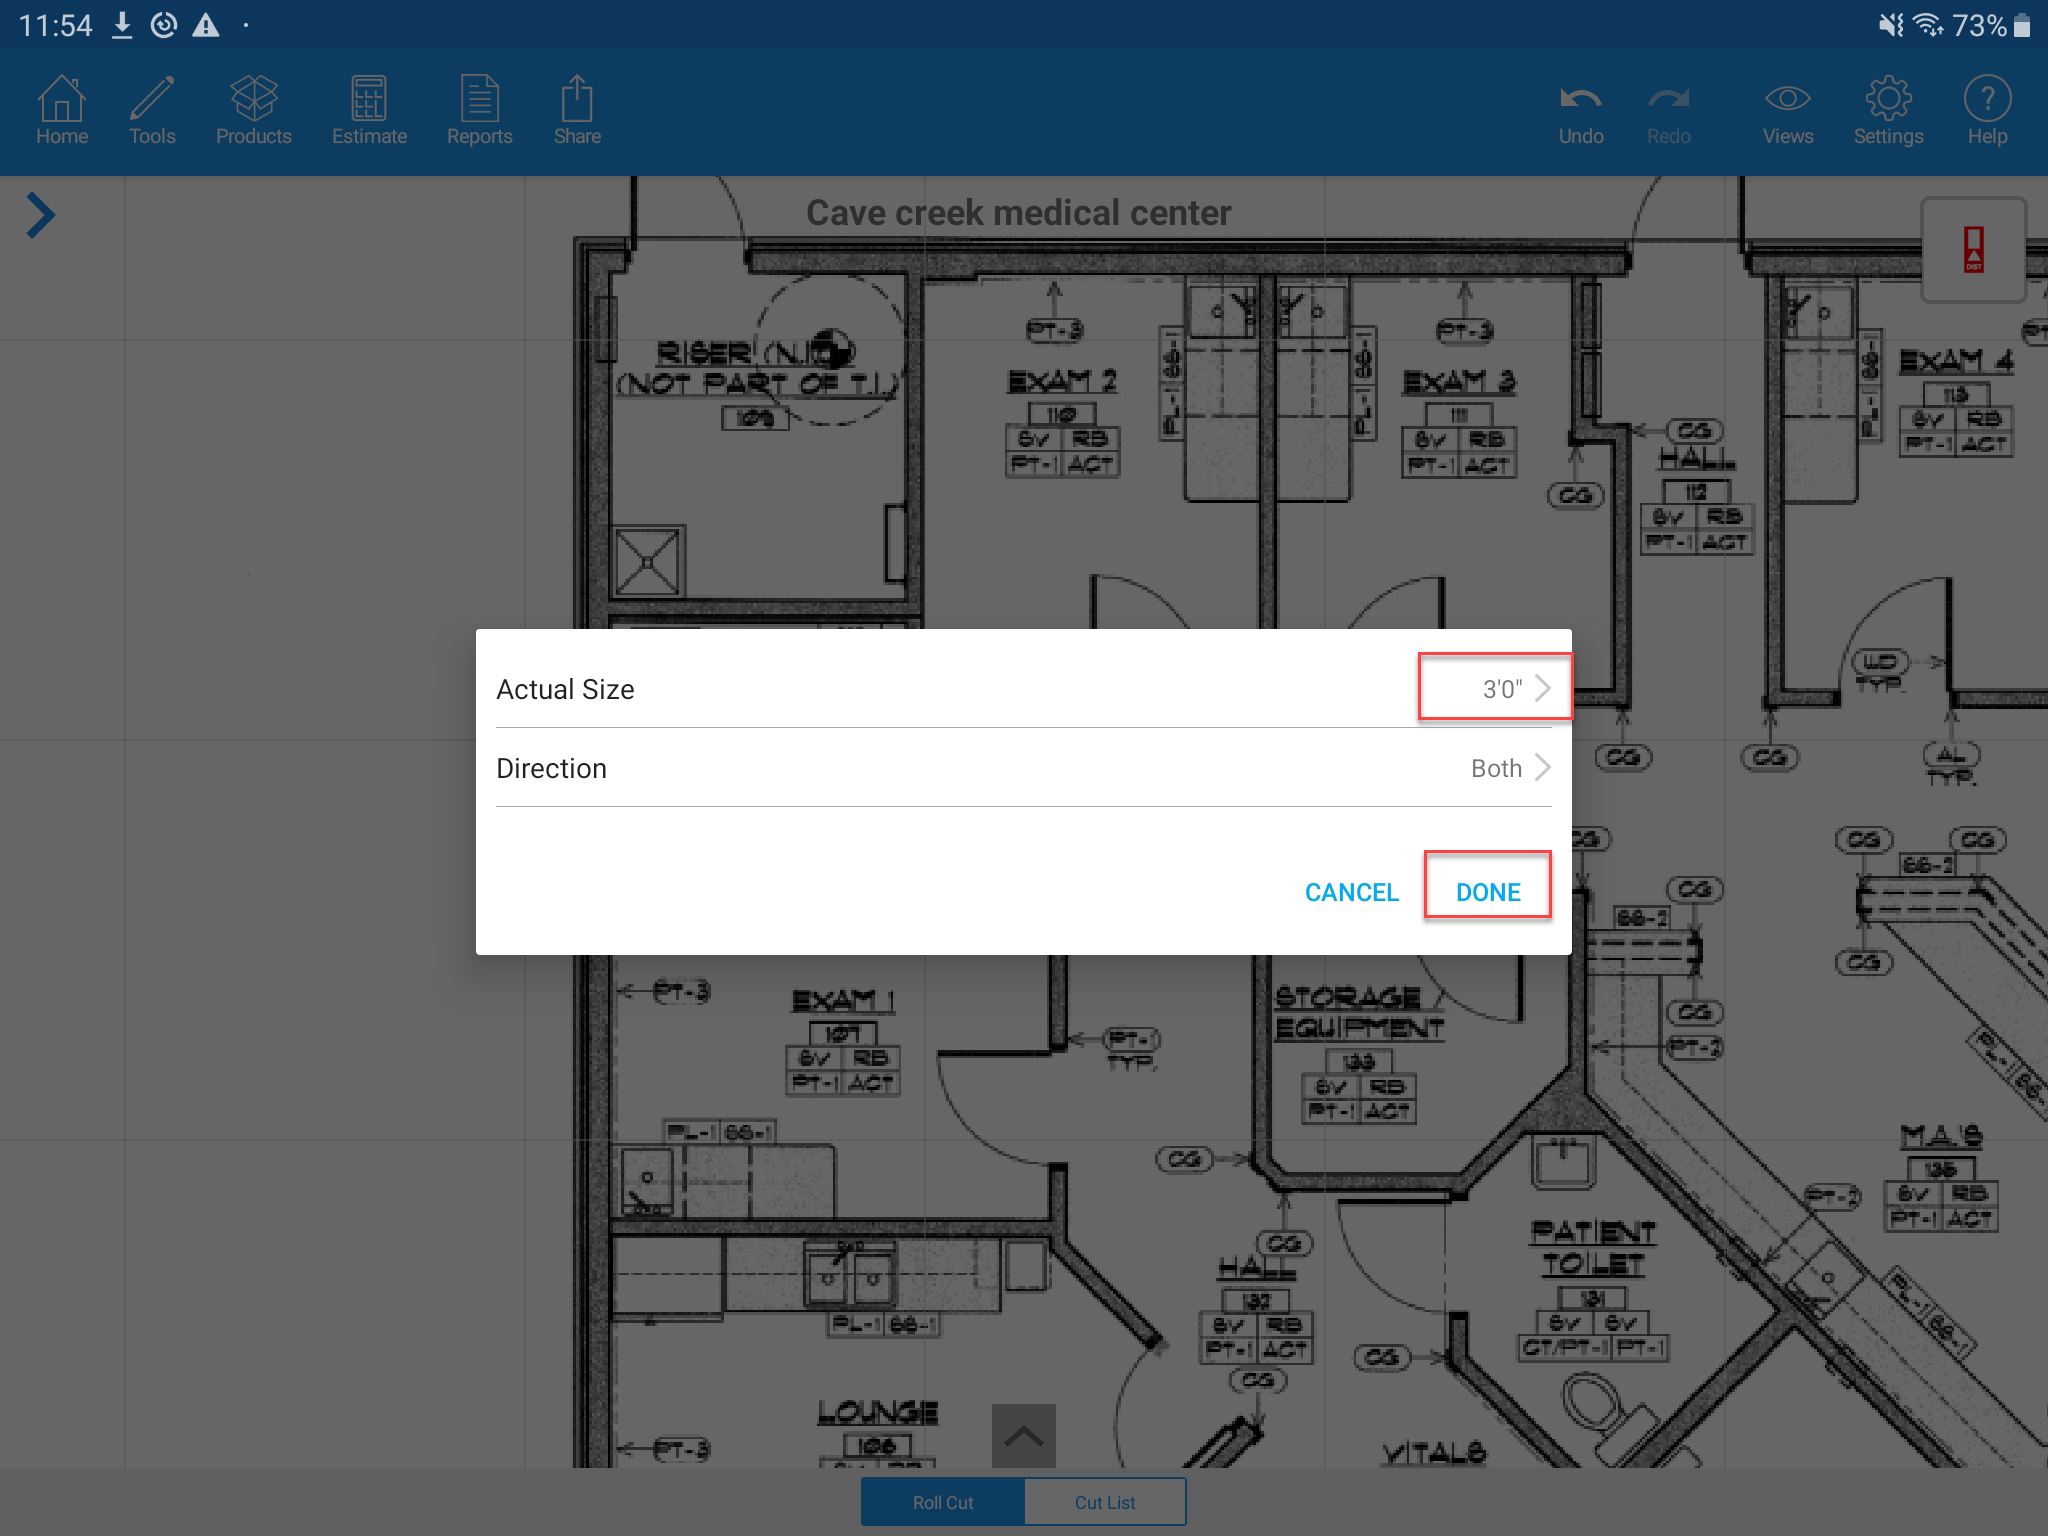Viewport: 2048px width, 1536px height.
Task: Open the Help question mark icon
Action: coord(1987,110)
